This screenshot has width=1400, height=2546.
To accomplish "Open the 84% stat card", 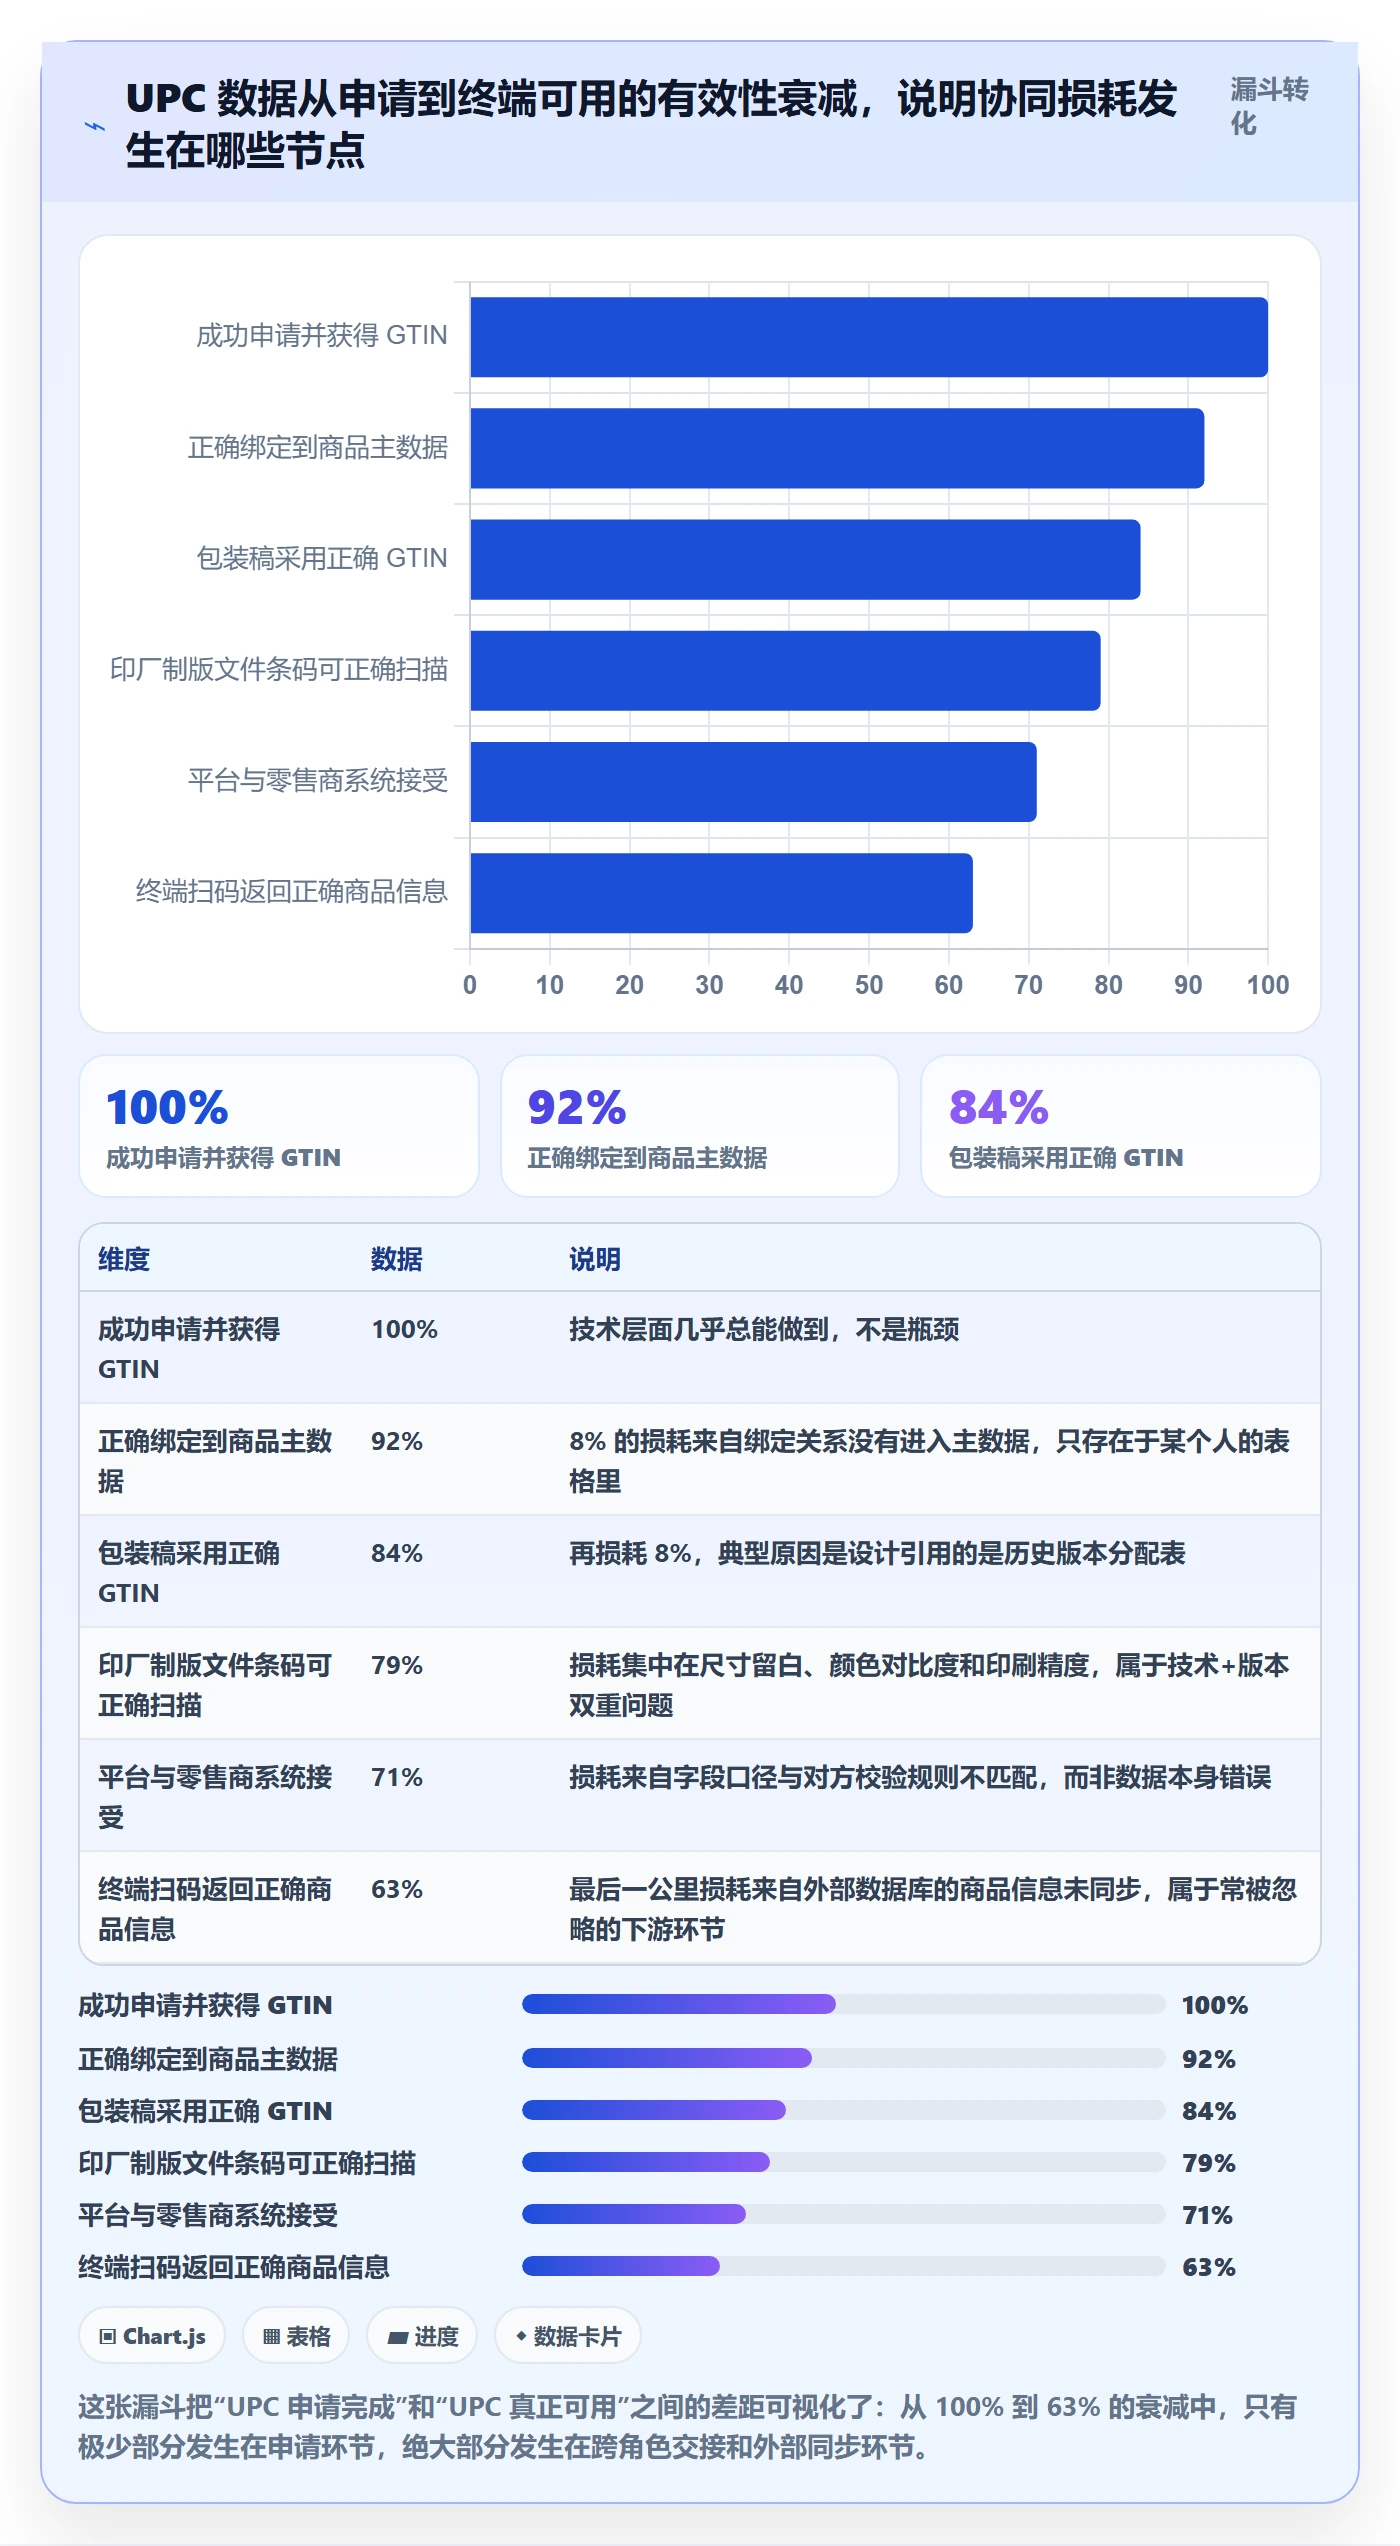I will tap(1121, 1126).
